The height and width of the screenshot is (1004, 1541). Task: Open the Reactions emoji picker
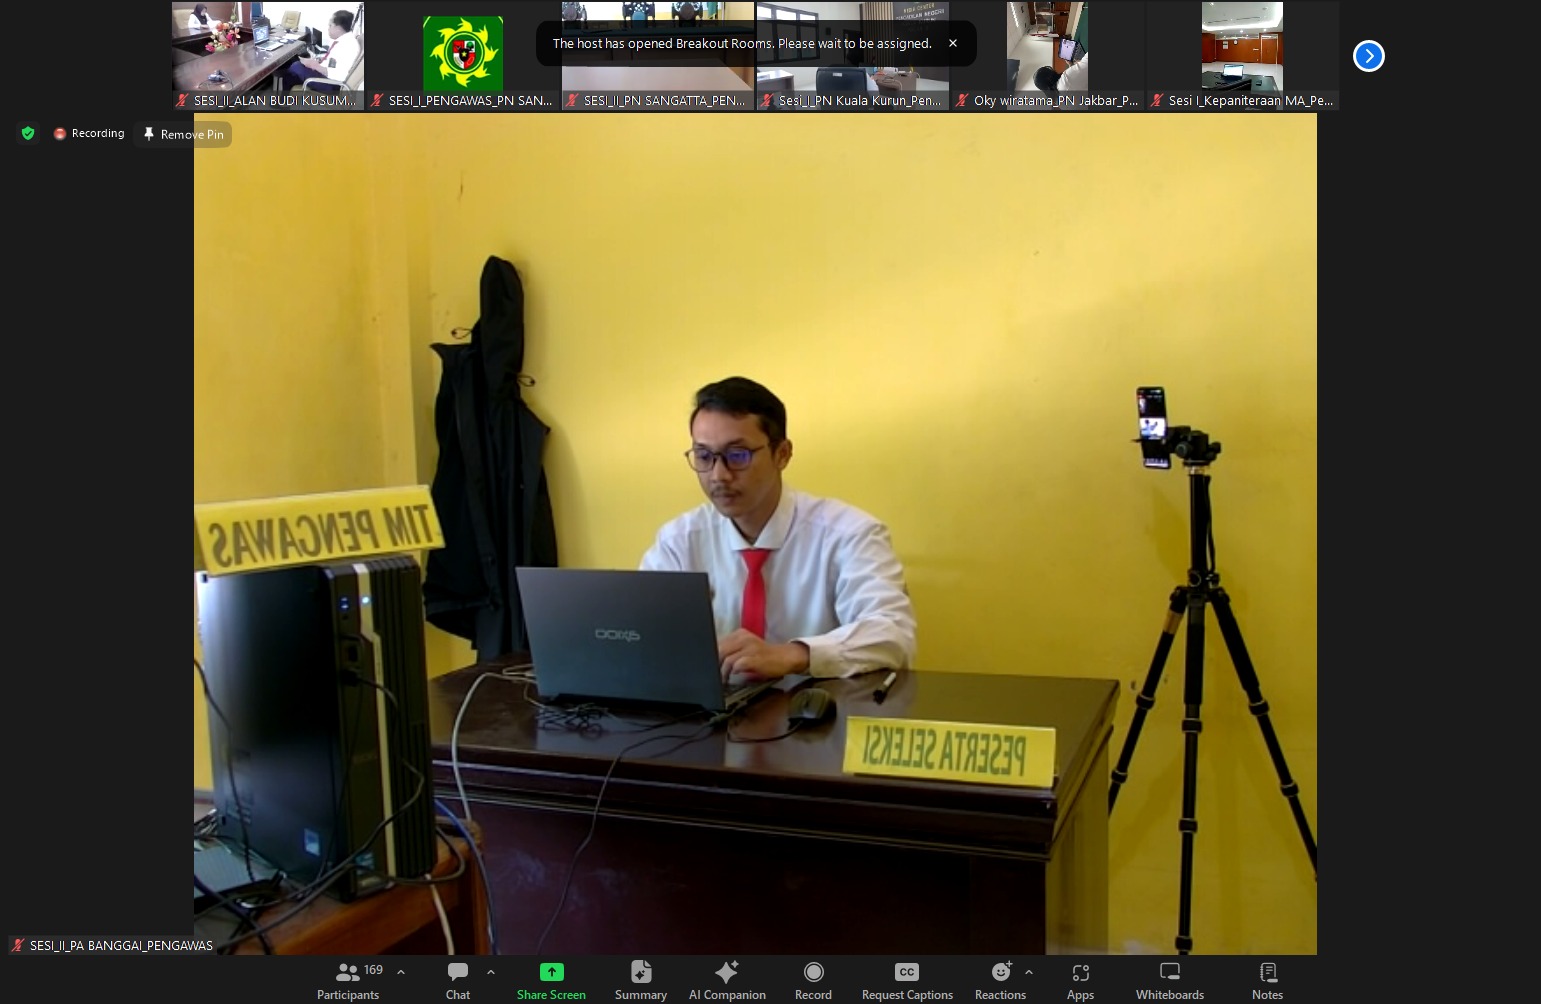coord(1000,980)
